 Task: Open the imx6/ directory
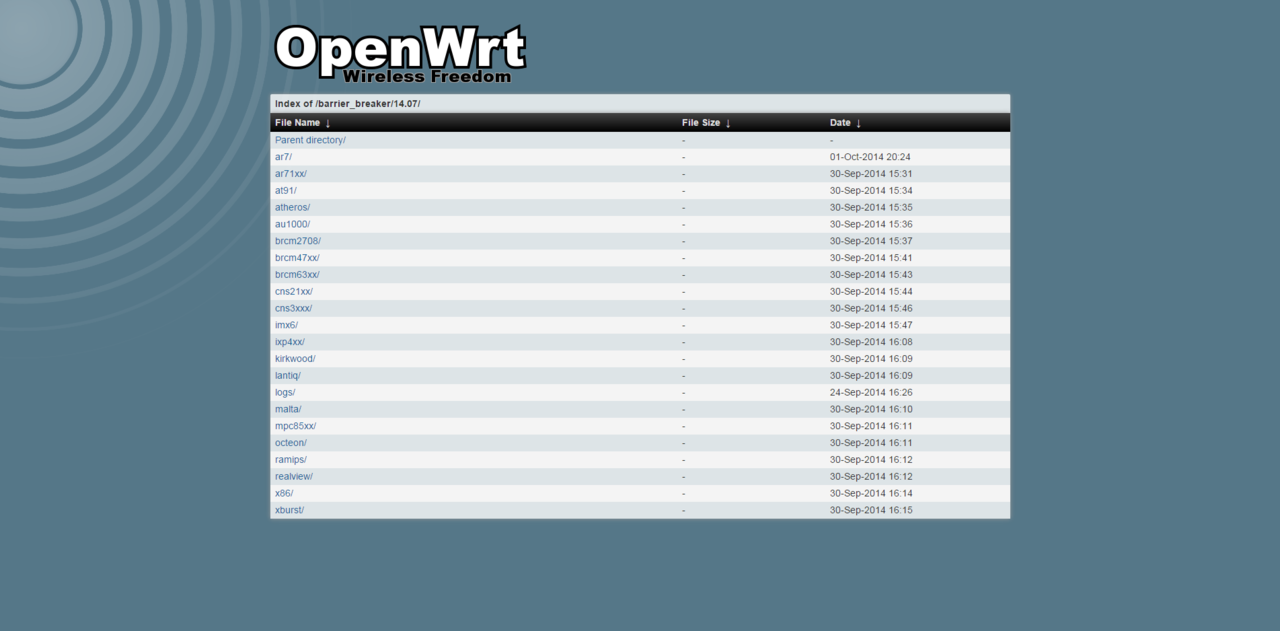(286, 325)
